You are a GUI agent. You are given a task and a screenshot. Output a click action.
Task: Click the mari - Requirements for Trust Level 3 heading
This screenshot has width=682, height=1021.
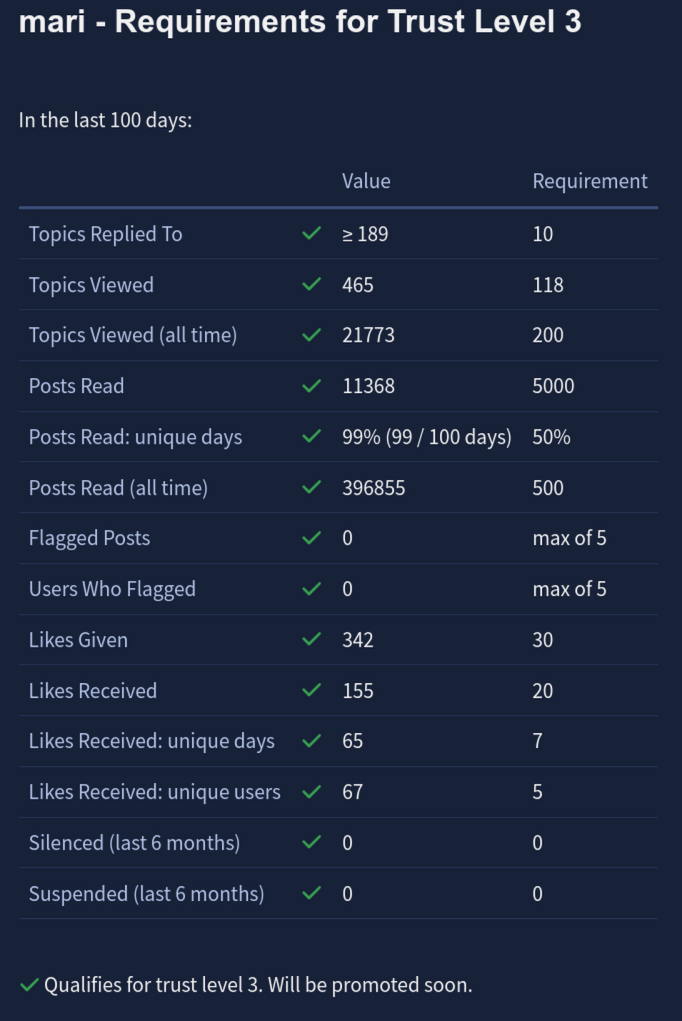300,21
